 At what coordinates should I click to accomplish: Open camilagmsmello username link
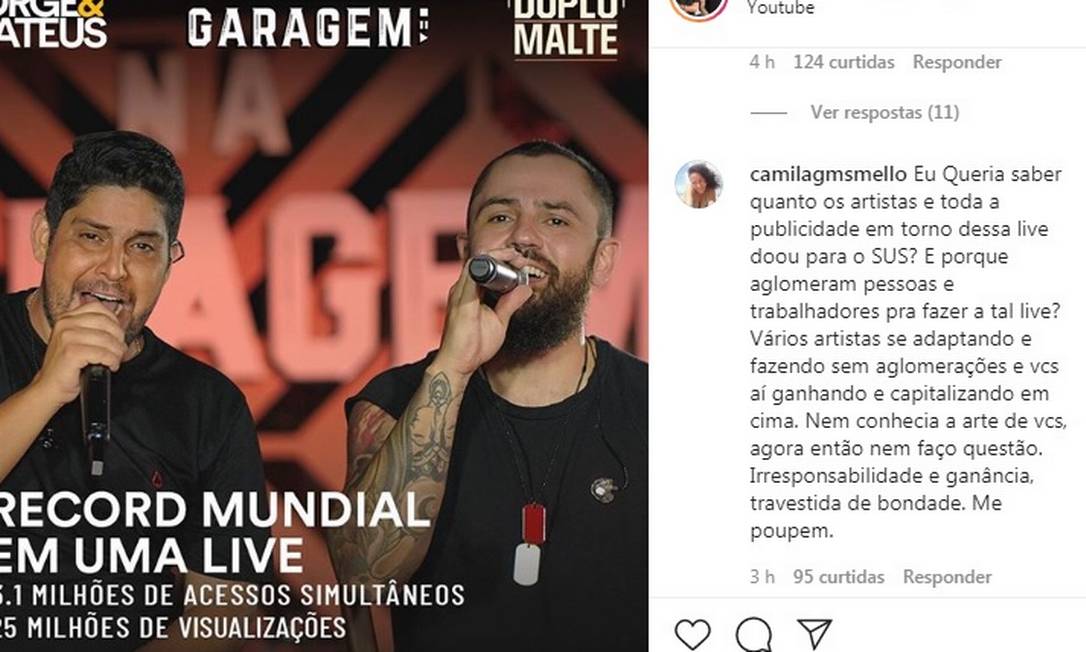pos(828,174)
